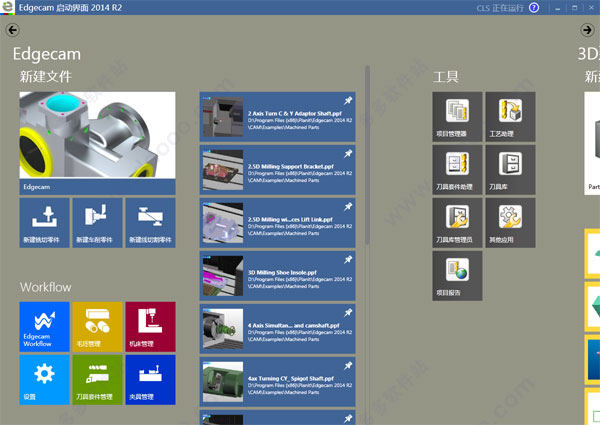Open the settings gear tile (设置)

pyautogui.click(x=44, y=379)
